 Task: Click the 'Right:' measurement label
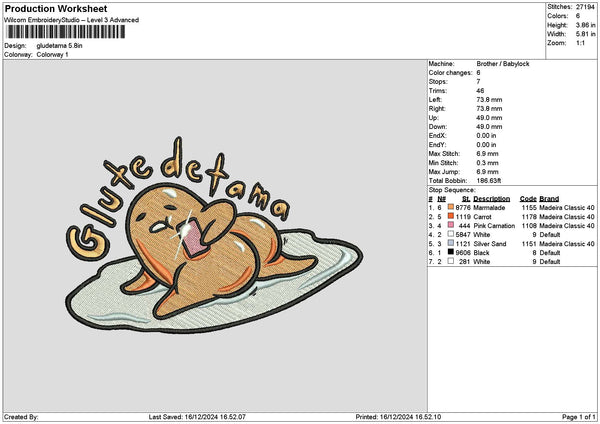point(437,109)
